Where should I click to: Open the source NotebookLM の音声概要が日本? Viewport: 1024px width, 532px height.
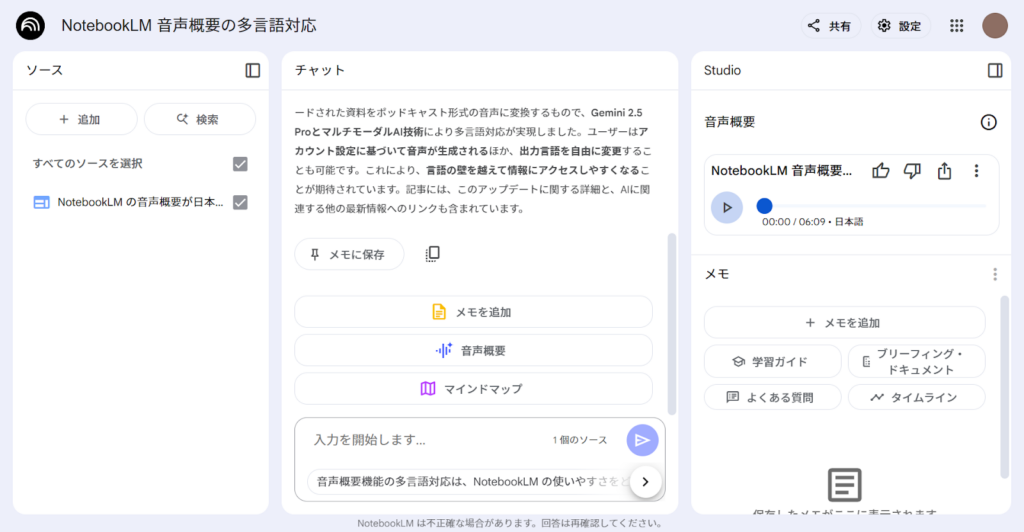click(140, 202)
